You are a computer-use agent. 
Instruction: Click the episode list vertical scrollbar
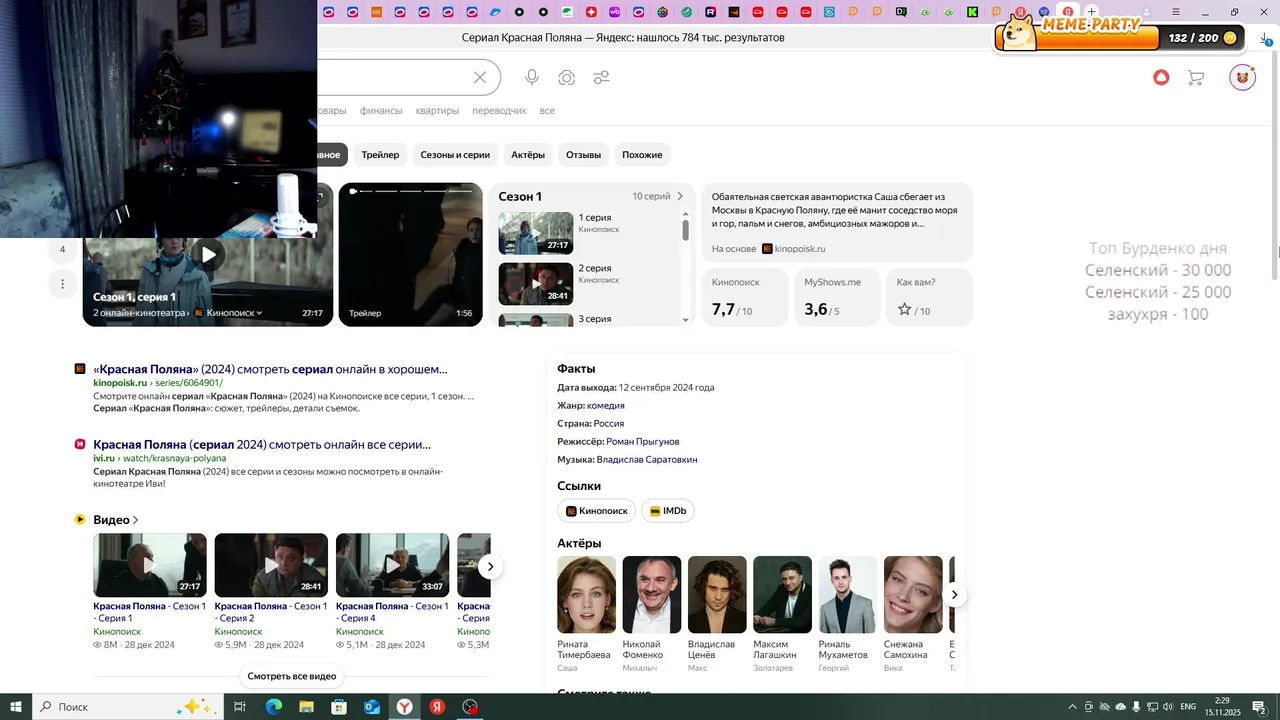tap(685, 231)
